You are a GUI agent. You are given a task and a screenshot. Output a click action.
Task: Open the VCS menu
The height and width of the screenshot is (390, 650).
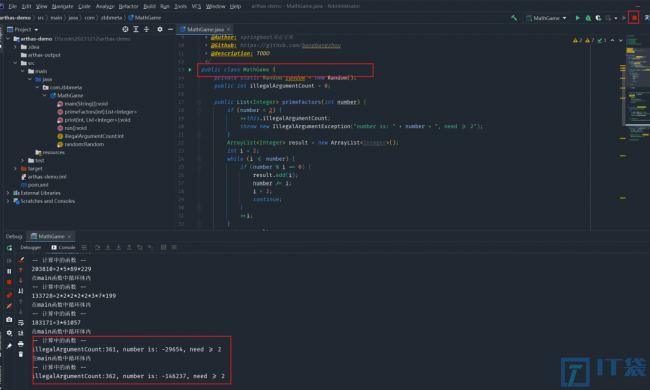click(196, 6)
